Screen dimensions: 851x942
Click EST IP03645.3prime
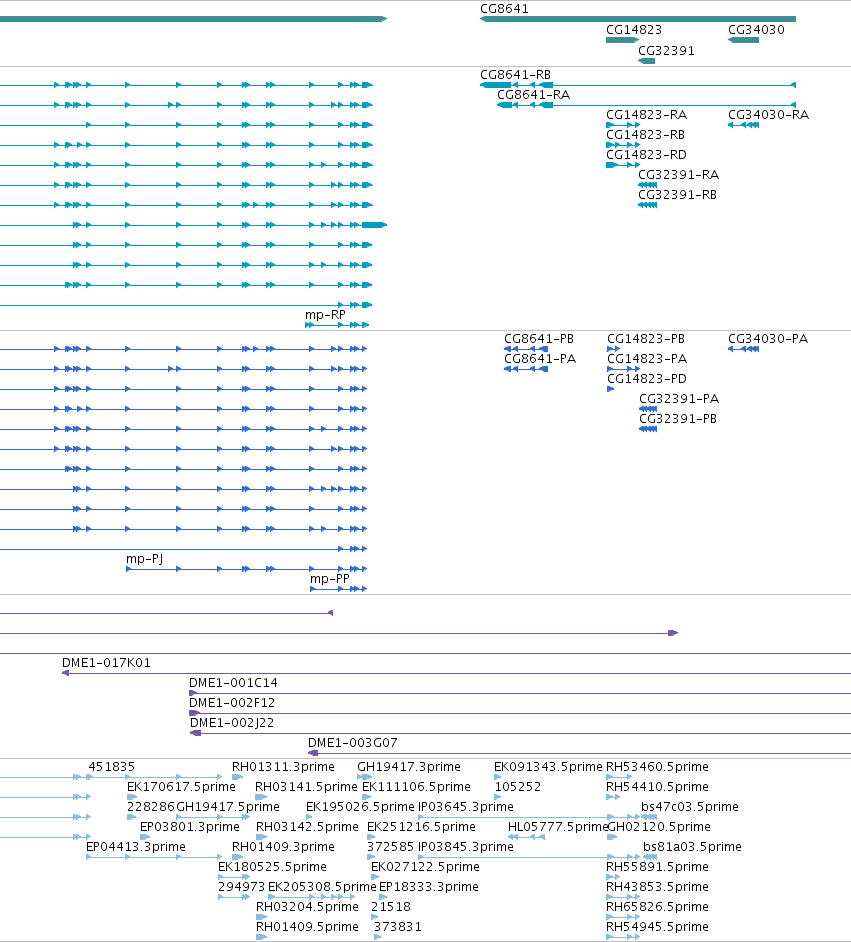(x=465, y=807)
